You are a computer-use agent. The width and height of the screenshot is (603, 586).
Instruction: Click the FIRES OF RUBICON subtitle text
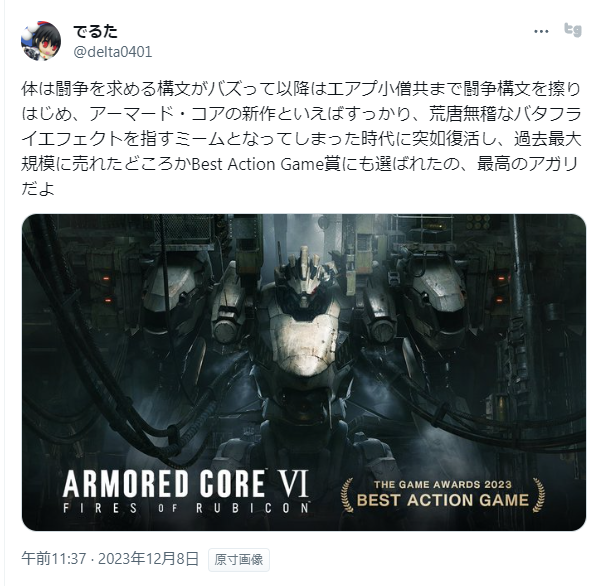pyautogui.click(x=186, y=508)
